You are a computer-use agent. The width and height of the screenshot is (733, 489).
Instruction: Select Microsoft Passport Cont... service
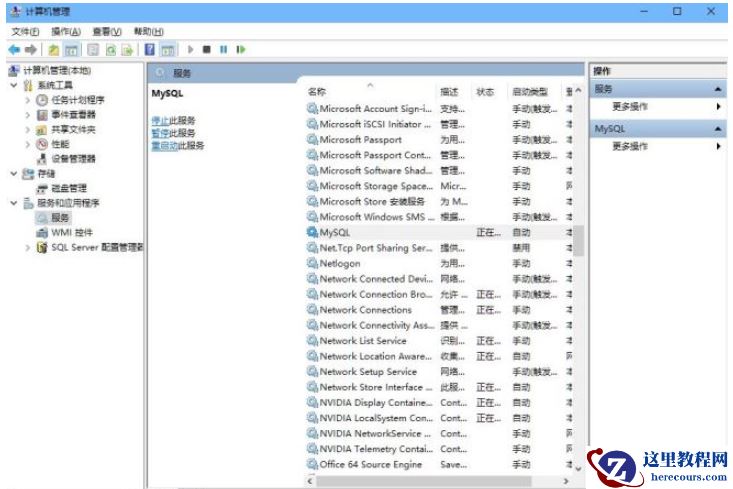(439, 155)
